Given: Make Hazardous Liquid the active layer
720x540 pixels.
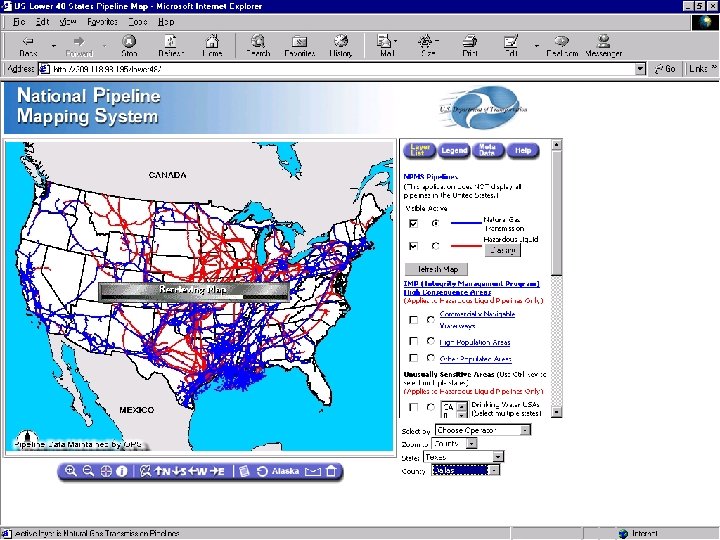Looking at the screenshot, I should pos(435,246).
